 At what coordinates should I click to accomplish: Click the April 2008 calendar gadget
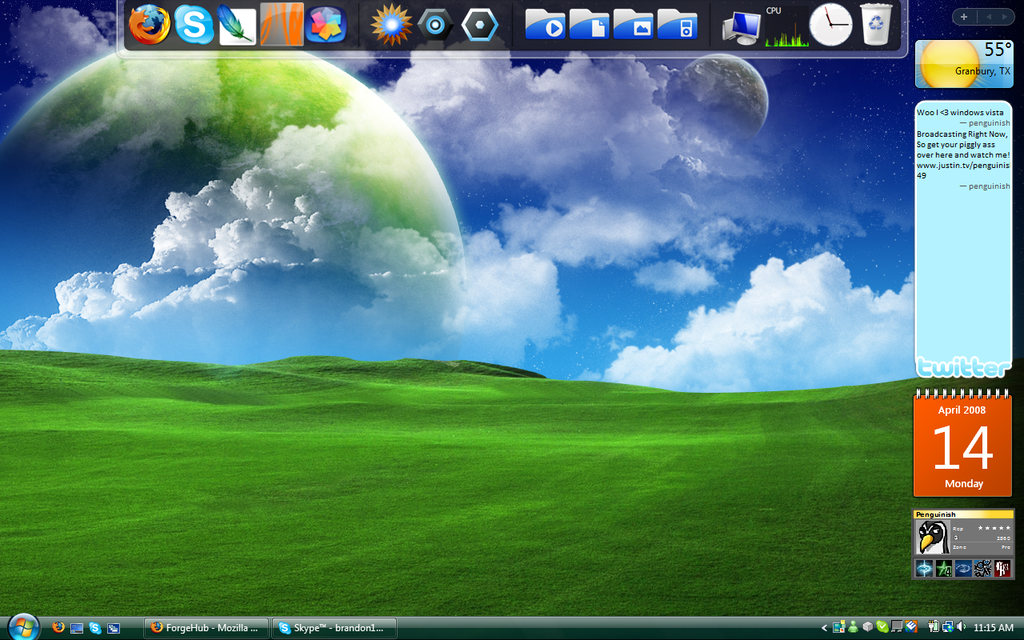click(963, 443)
